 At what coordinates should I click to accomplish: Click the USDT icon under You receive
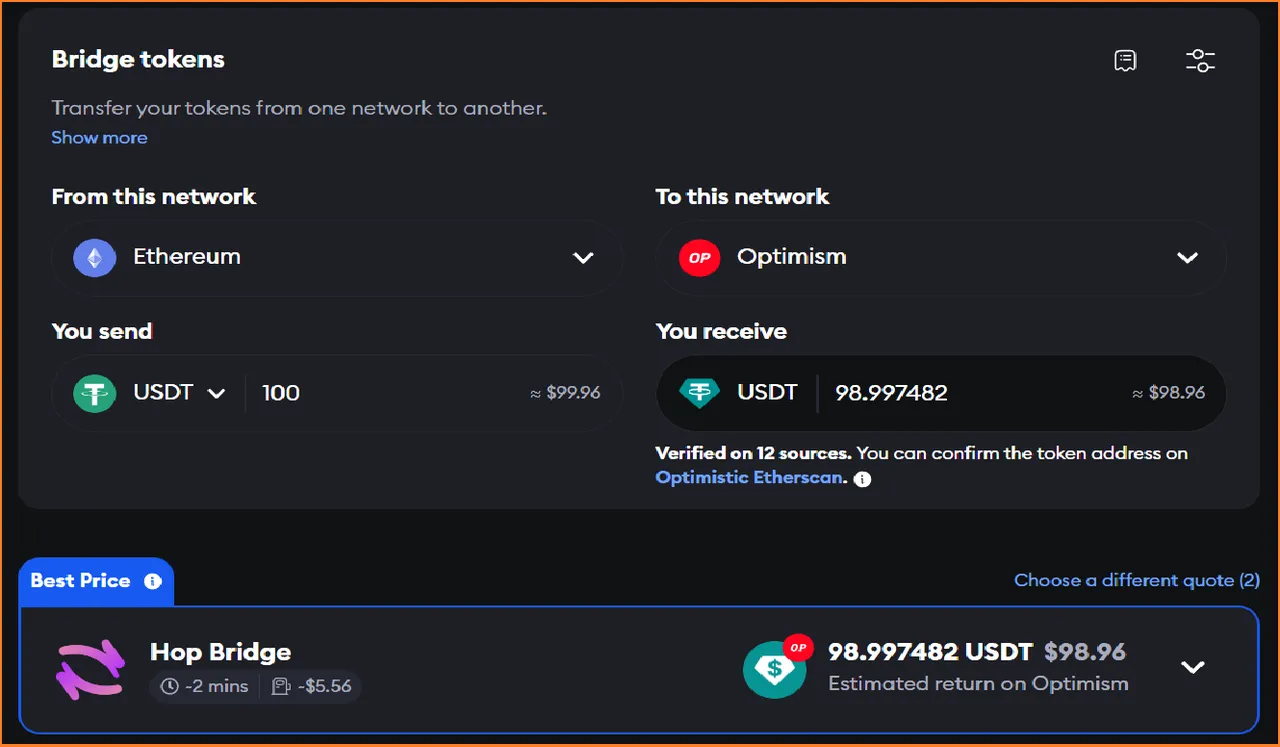(x=699, y=393)
